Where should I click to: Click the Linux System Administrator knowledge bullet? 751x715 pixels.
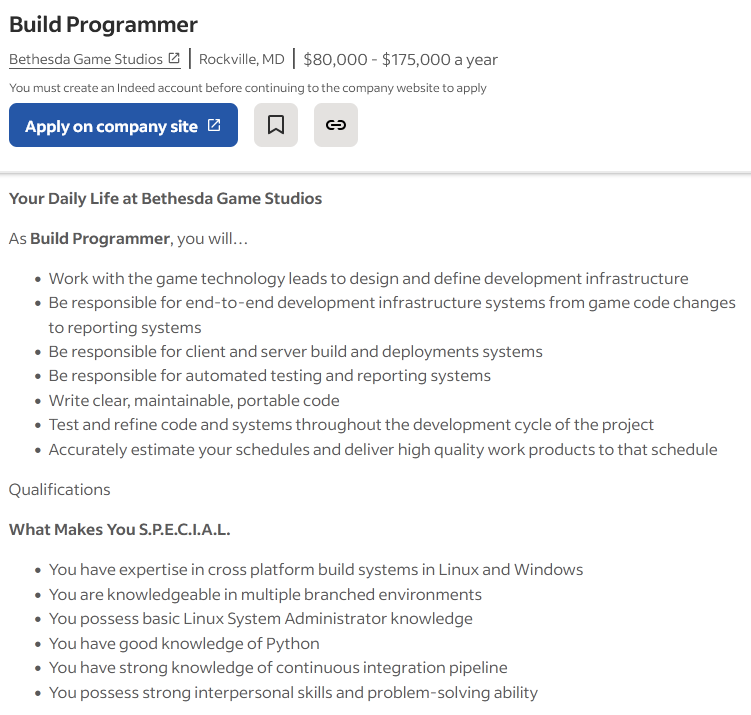[260, 618]
